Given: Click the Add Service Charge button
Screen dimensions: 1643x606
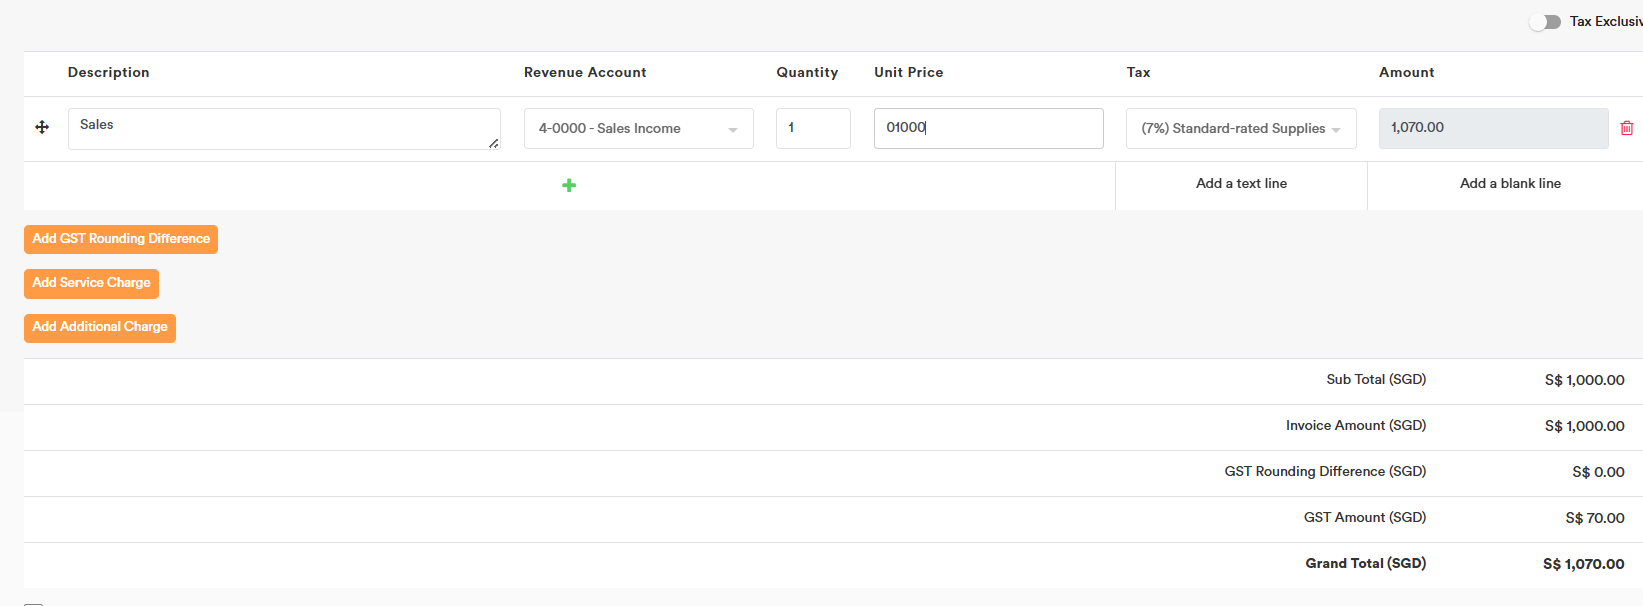Looking at the screenshot, I should click(x=91, y=283).
